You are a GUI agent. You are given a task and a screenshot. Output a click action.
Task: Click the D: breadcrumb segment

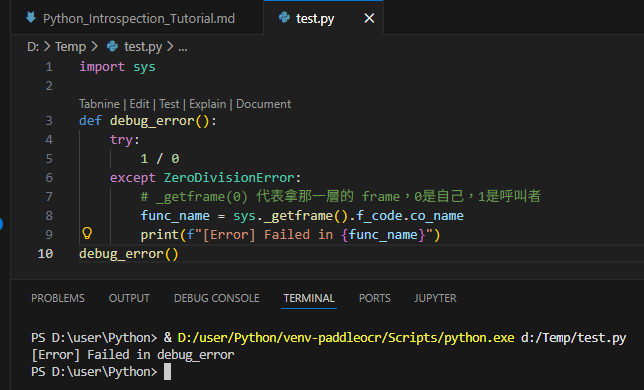click(33, 47)
